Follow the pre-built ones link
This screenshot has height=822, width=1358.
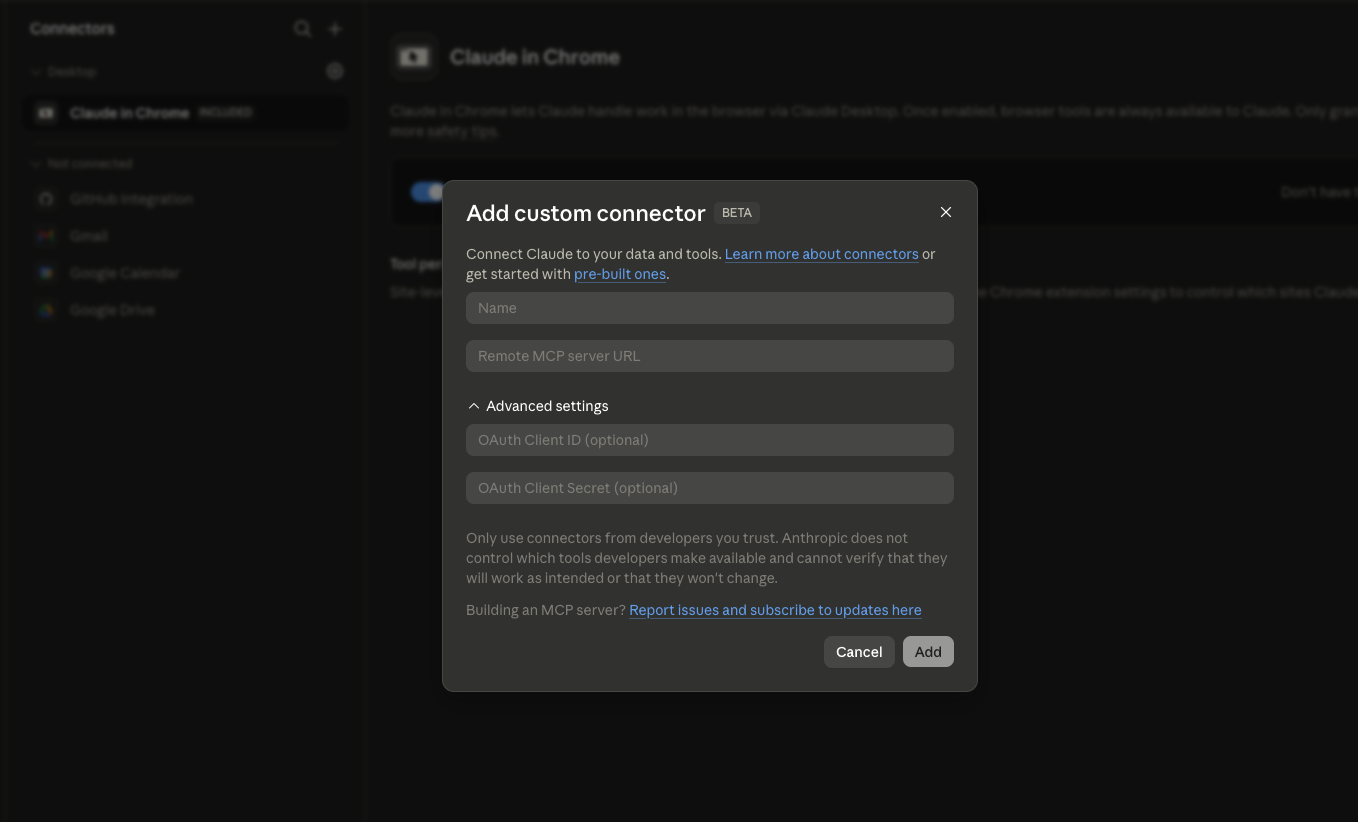click(x=620, y=274)
